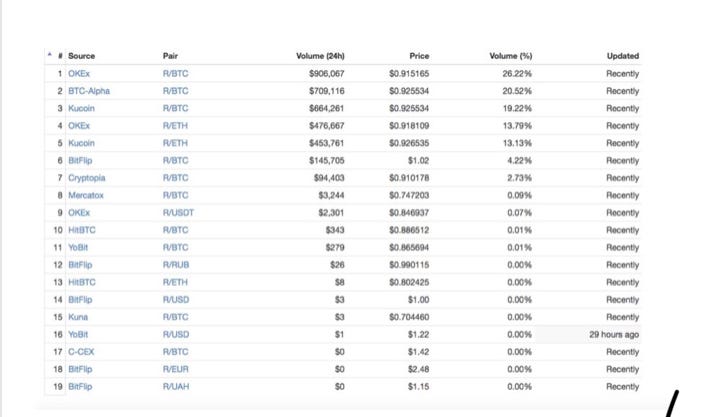Click the Updated column header

[x=623, y=56]
